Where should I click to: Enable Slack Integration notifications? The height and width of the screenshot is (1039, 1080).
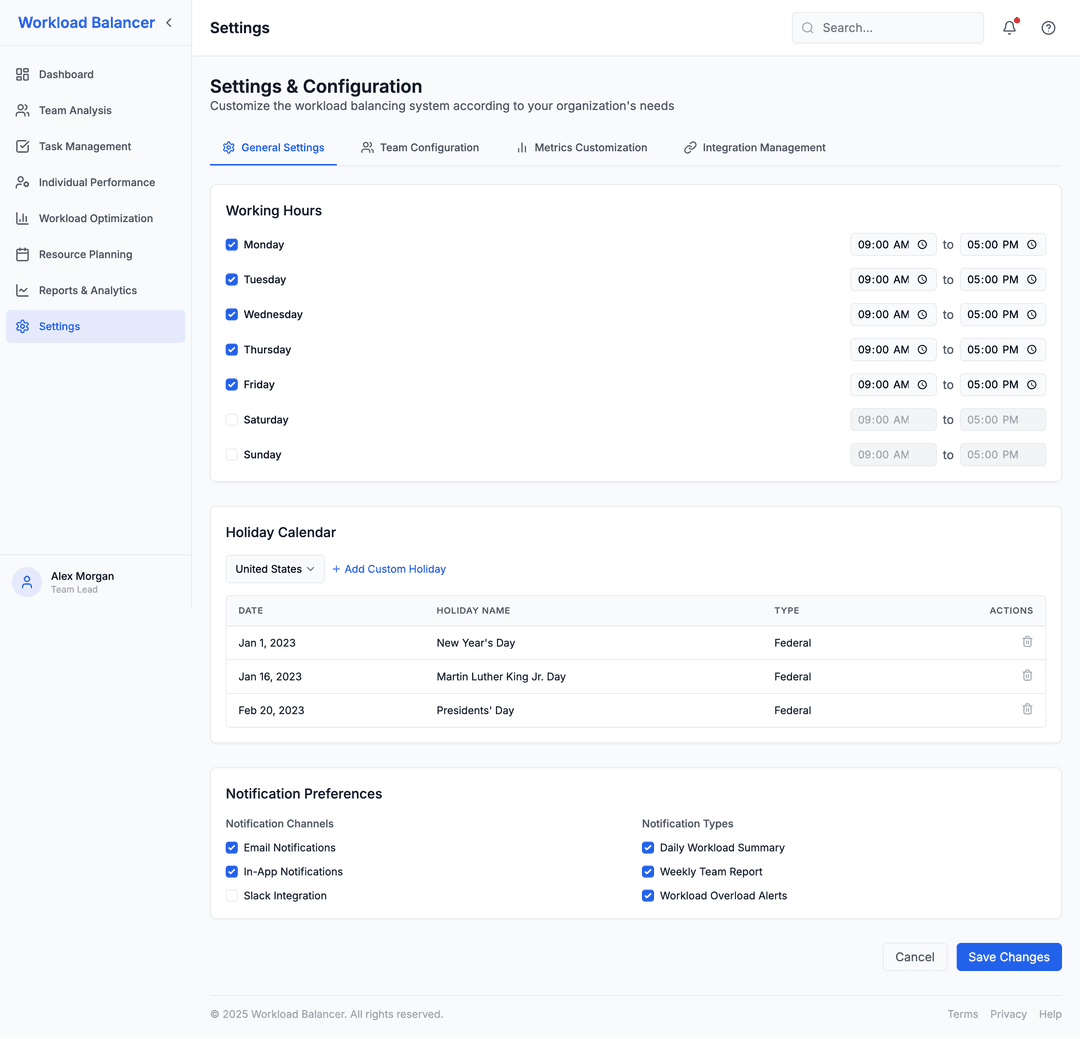point(231,895)
